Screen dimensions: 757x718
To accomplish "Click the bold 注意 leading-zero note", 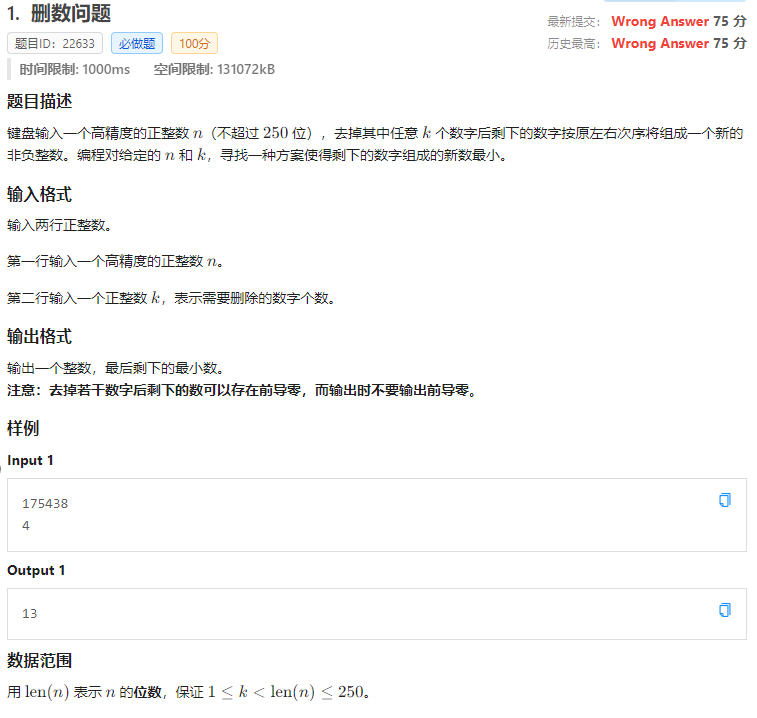I will 241,390.
